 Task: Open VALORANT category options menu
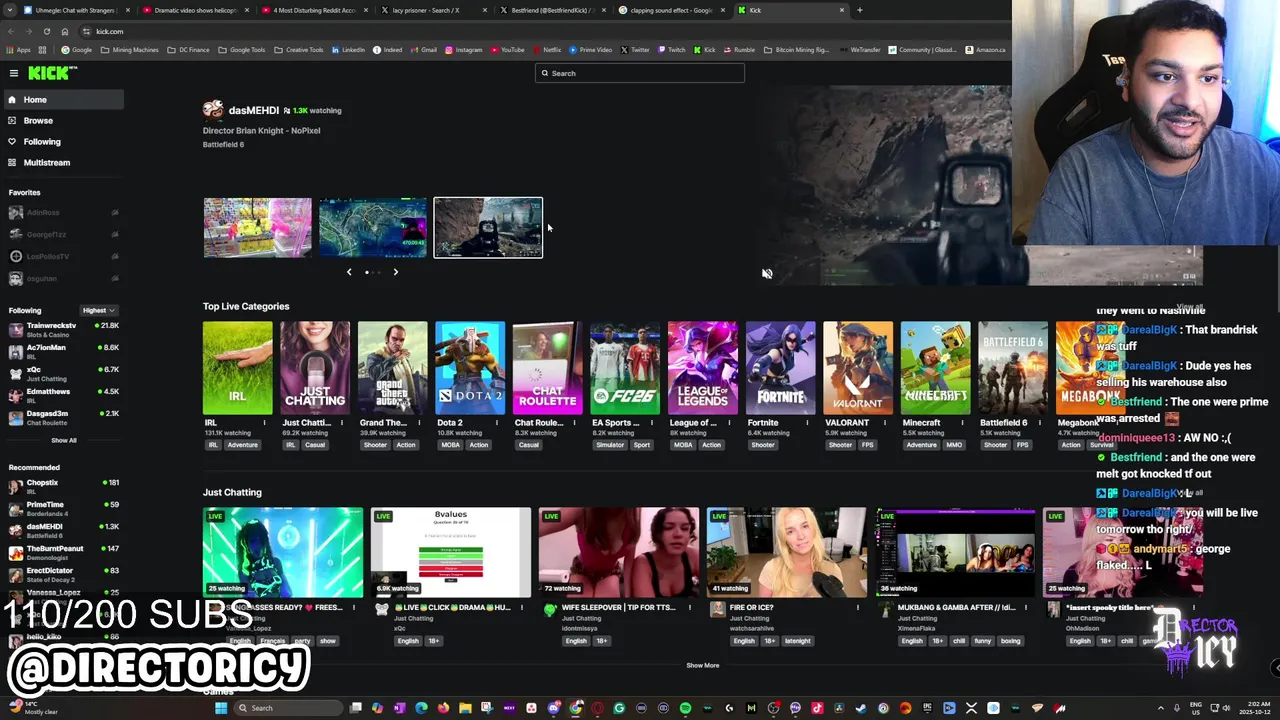tap(886, 423)
